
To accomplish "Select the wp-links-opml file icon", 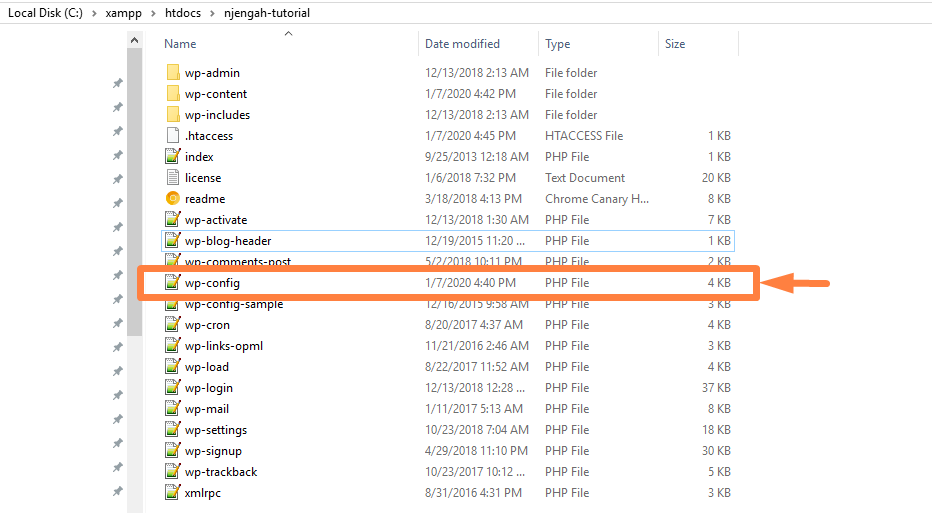I will click(x=173, y=345).
